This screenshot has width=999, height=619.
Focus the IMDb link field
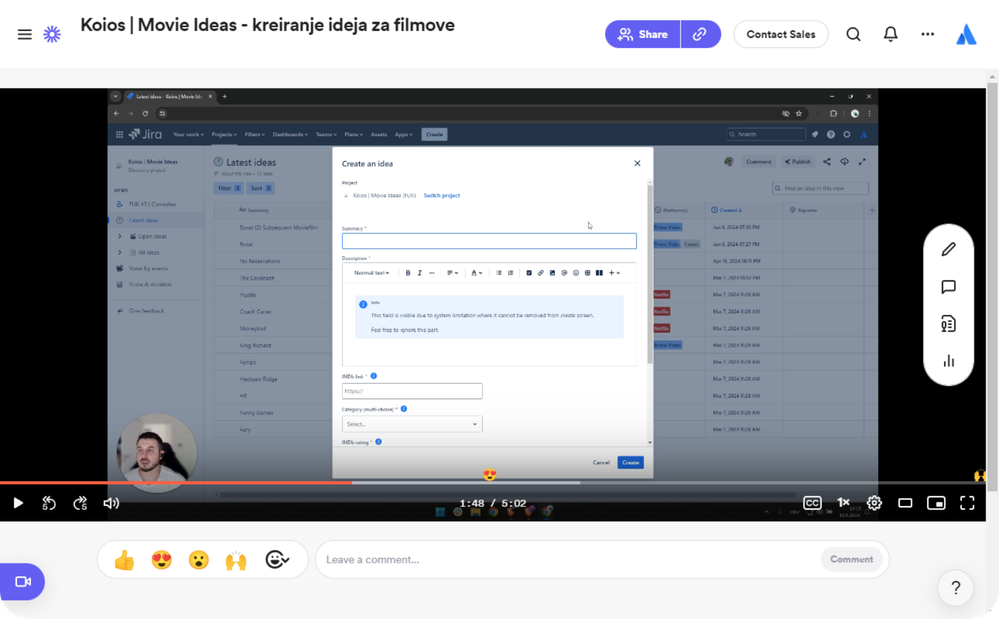(412, 391)
